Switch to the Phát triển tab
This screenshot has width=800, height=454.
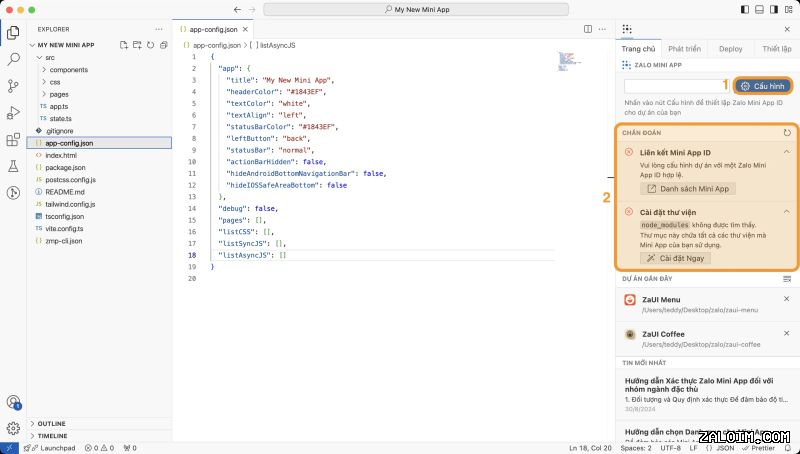(x=684, y=48)
